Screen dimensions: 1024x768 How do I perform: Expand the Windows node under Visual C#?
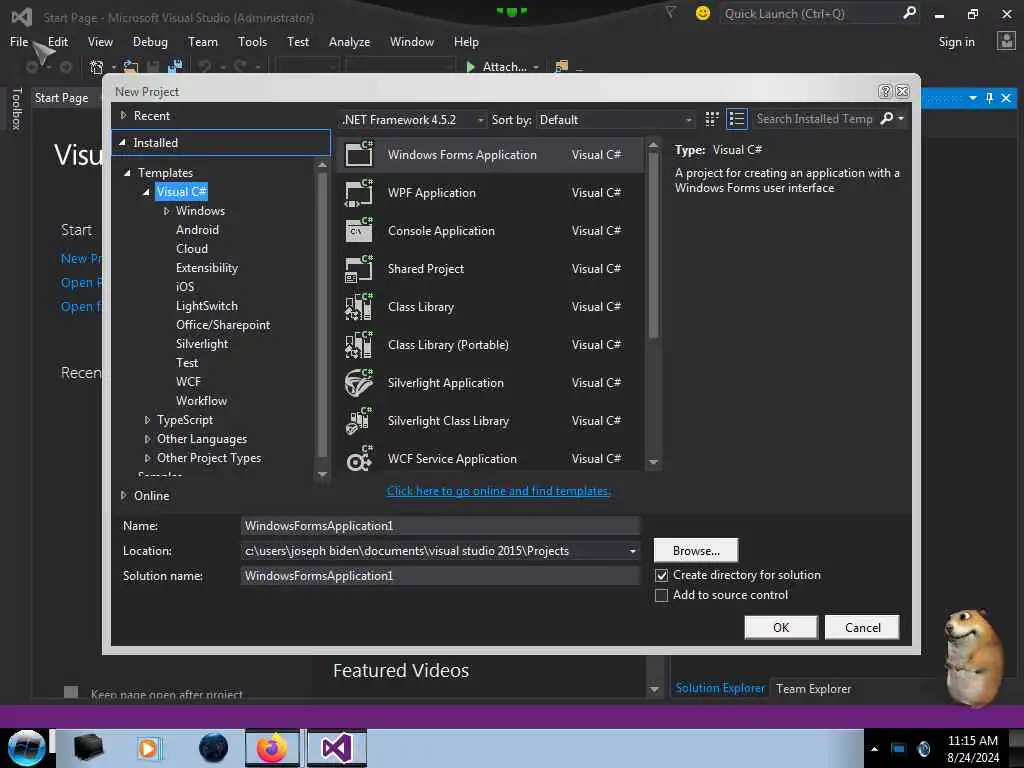(167, 211)
